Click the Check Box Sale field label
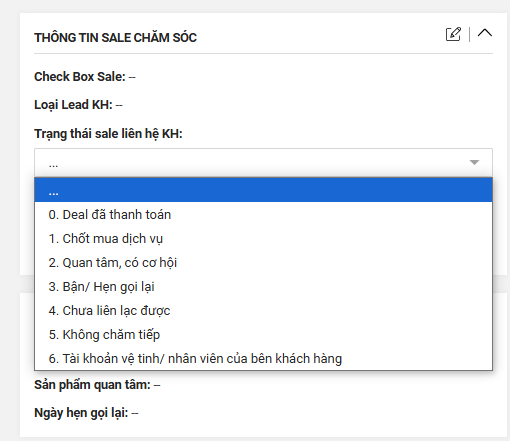Viewport: 510px width, 441px height. tap(80, 77)
